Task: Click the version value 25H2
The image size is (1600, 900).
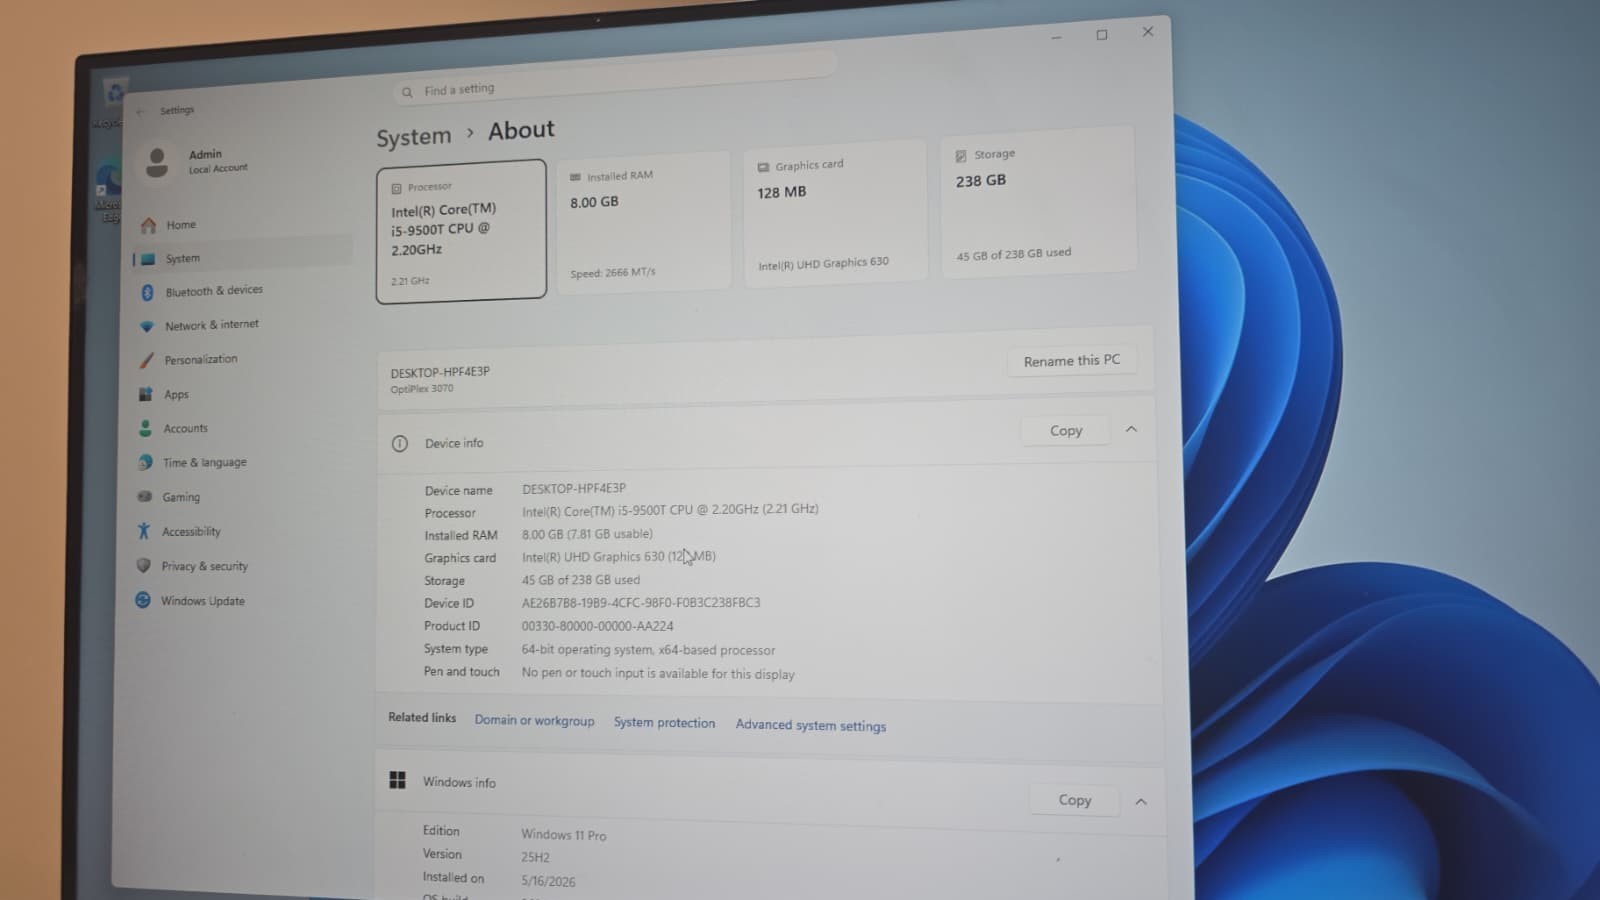Action: [535, 857]
